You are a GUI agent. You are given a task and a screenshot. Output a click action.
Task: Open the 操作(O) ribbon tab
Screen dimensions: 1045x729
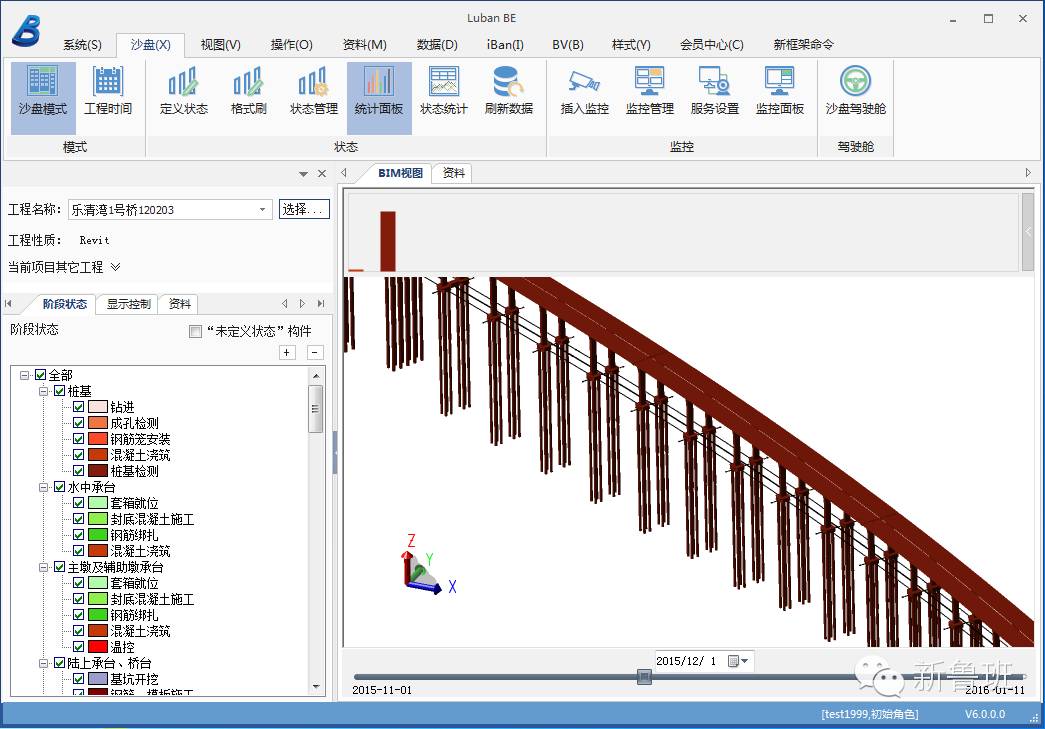pyautogui.click(x=291, y=45)
